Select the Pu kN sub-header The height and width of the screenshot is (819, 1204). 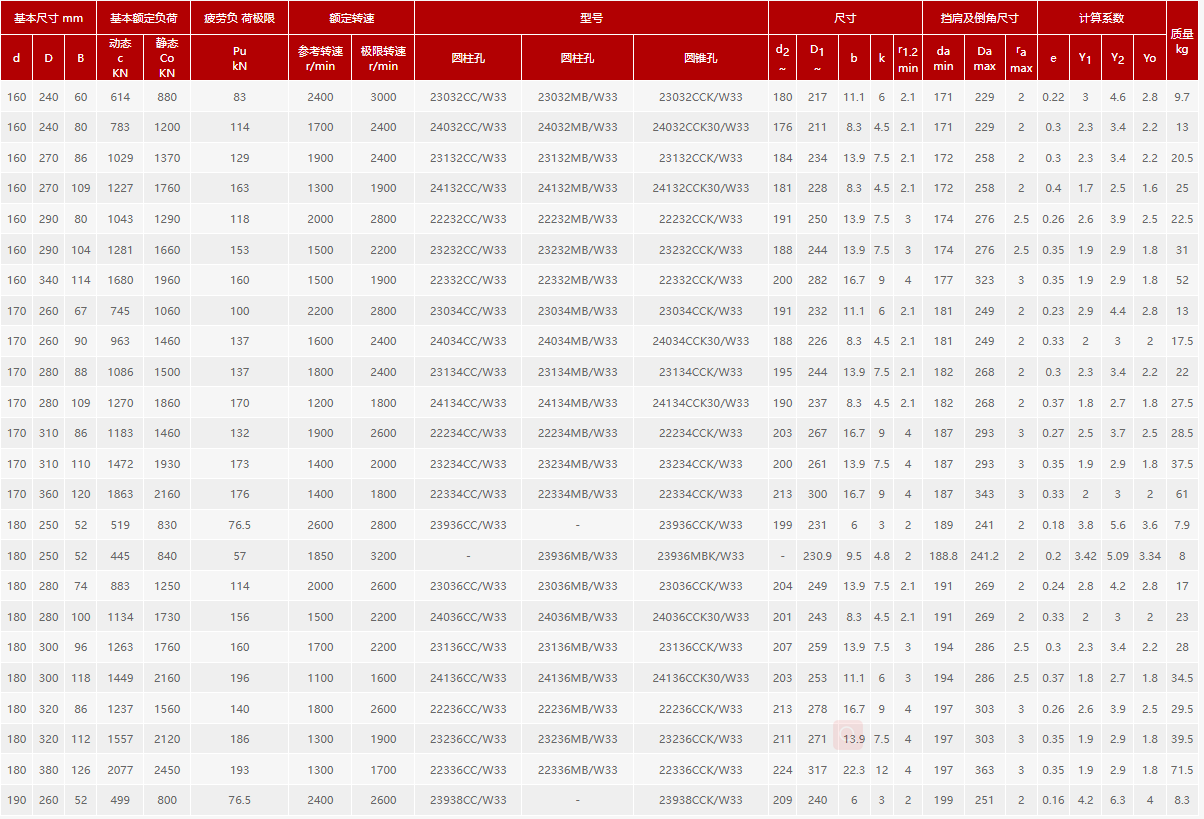point(239,58)
